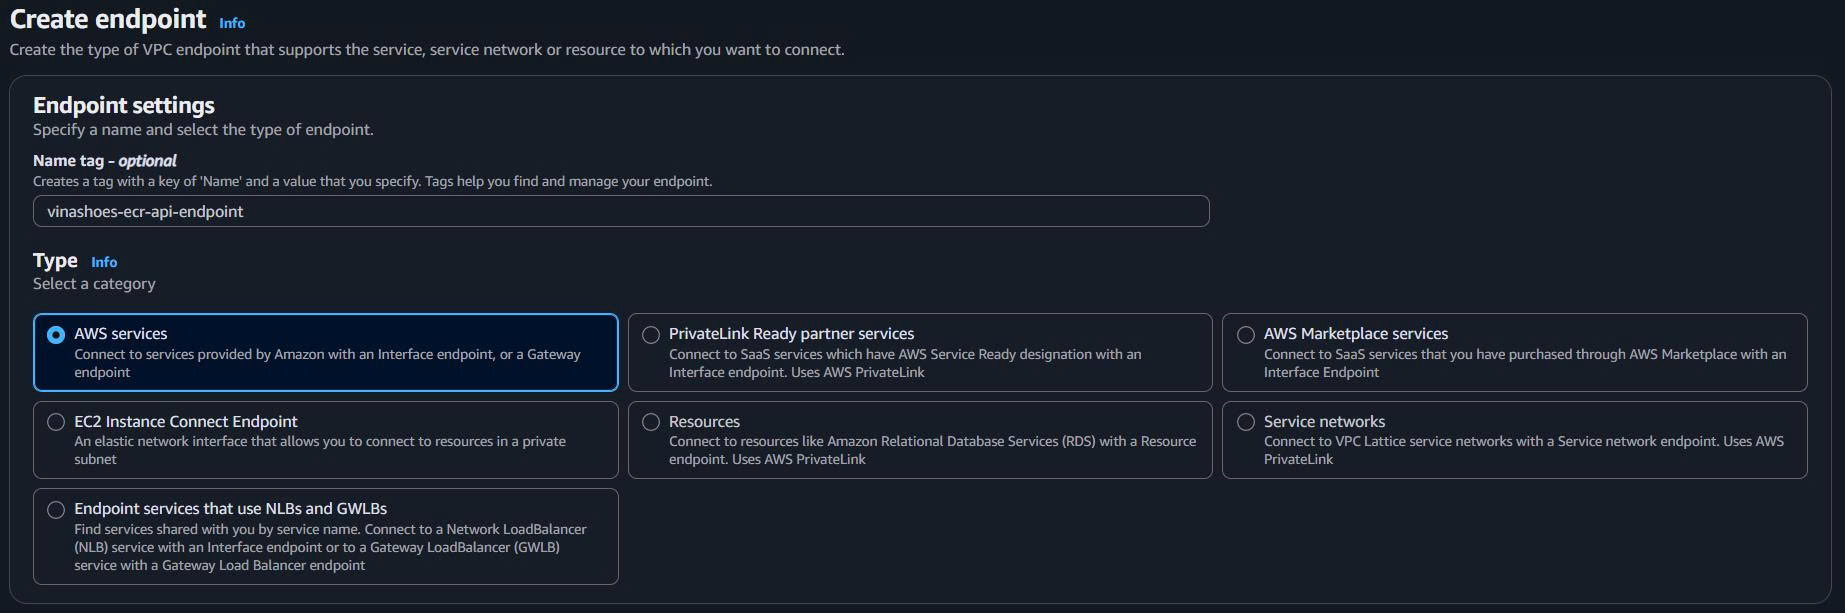Click the AWS Marketplace services card
The height and width of the screenshot is (613, 1845).
point(1513,352)
